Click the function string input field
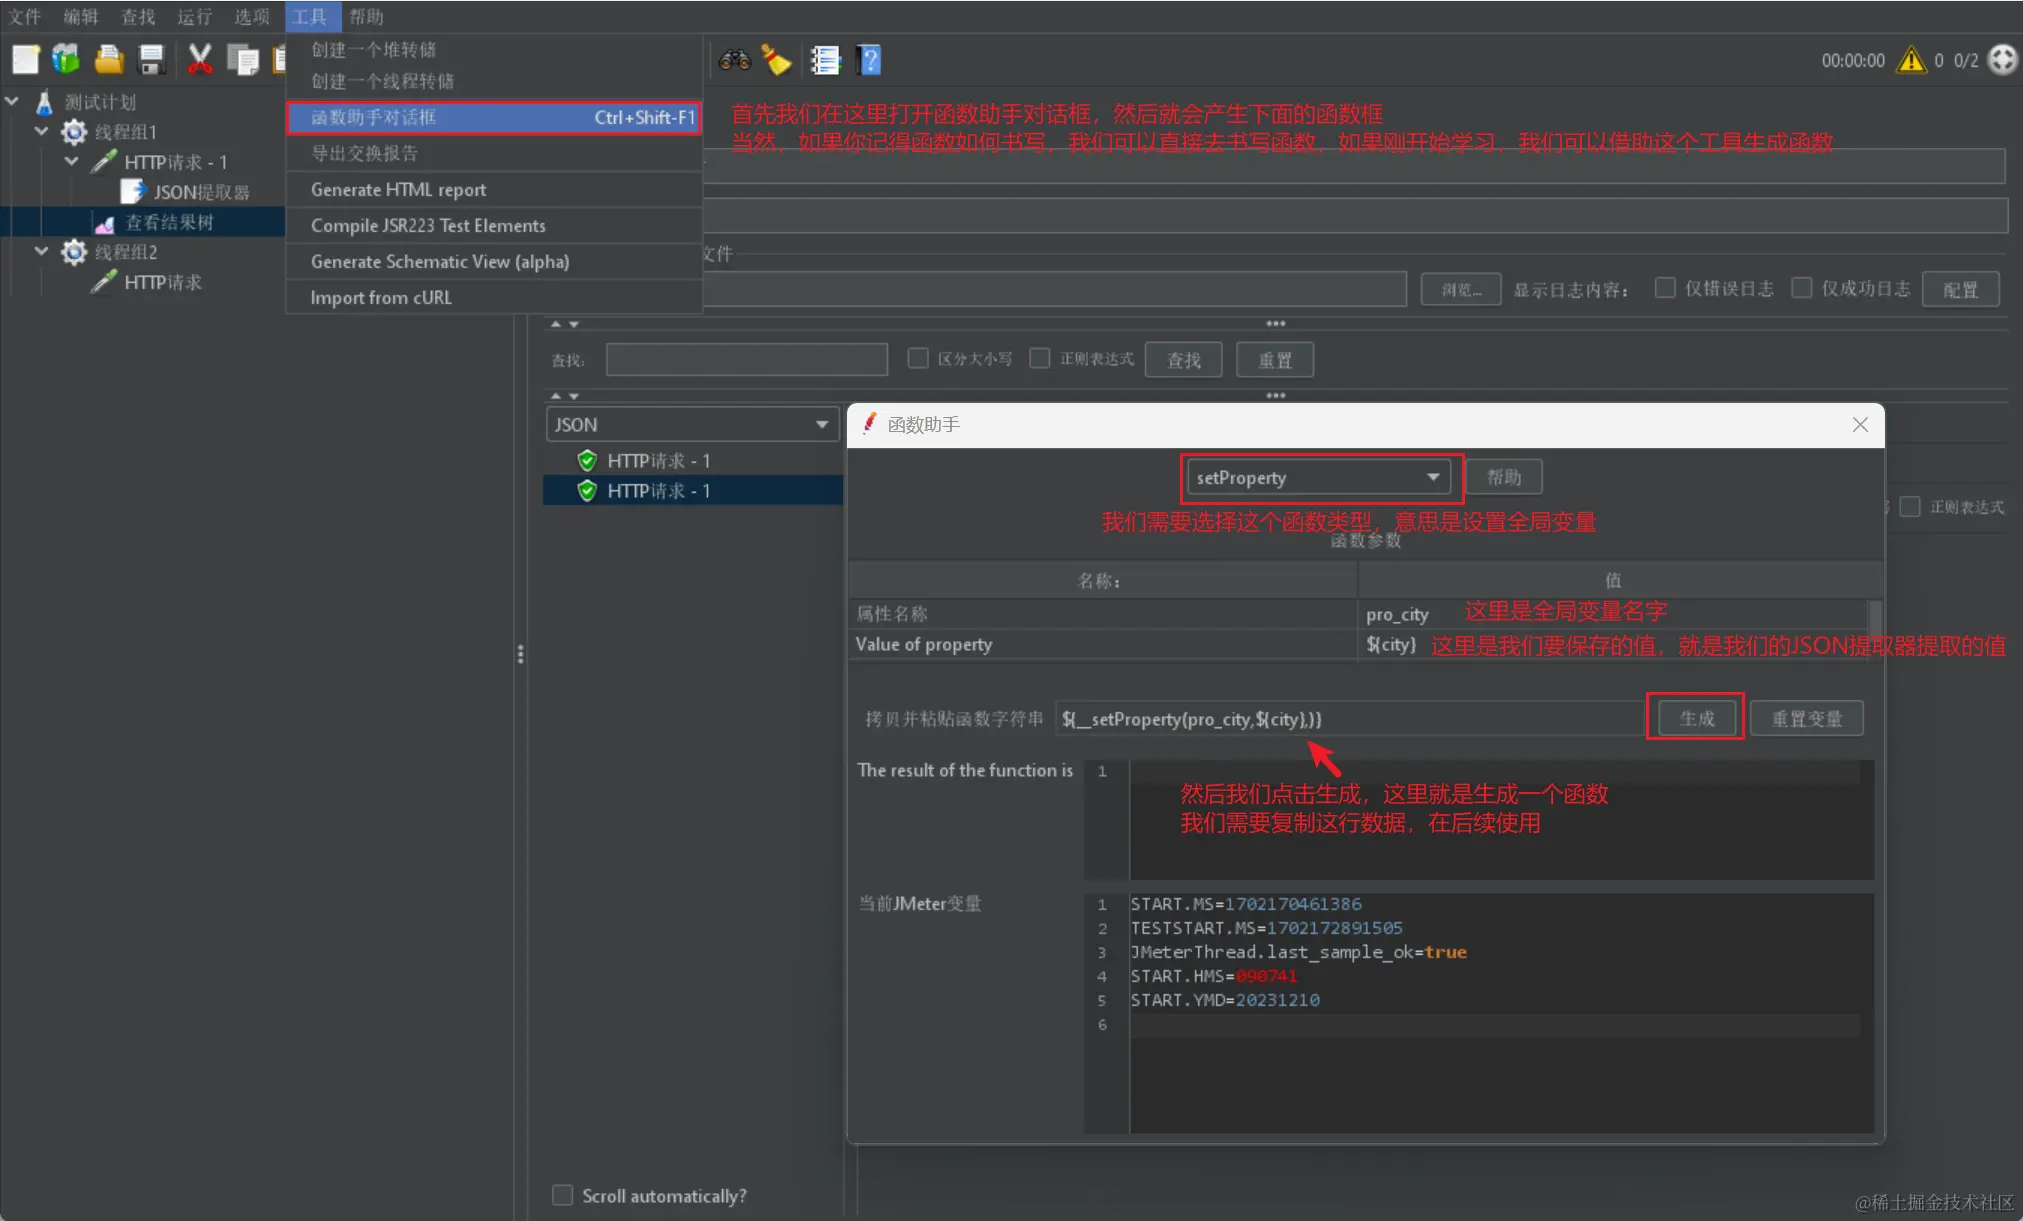2023x1221 pixels. click(x=1348, y=718)
